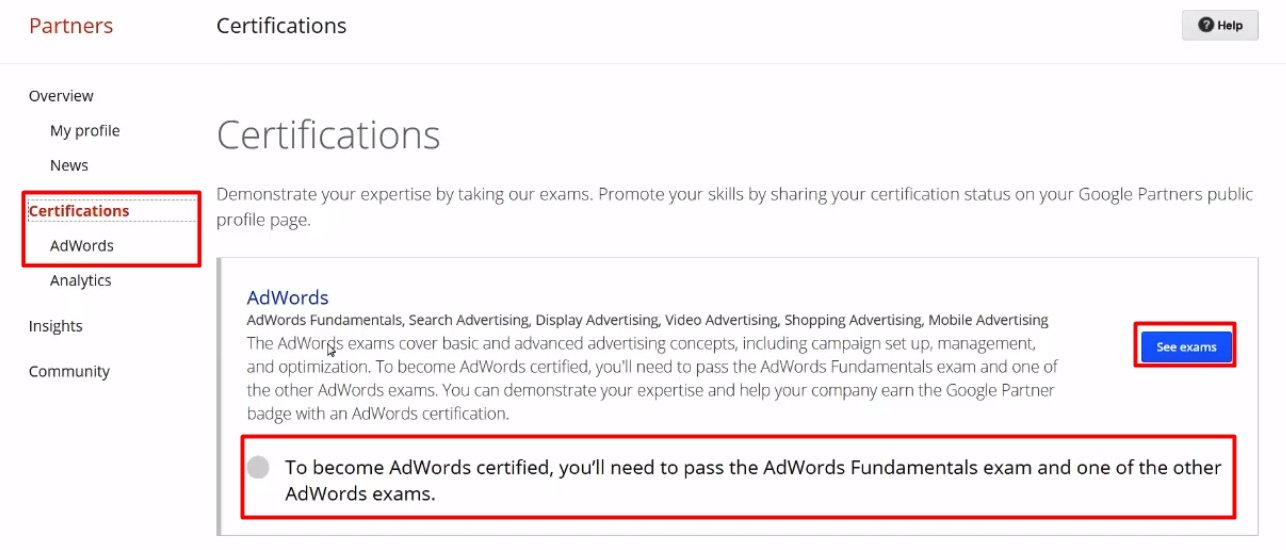
Task: Click the Certifications title in the top header
Action: coord(281,26)
